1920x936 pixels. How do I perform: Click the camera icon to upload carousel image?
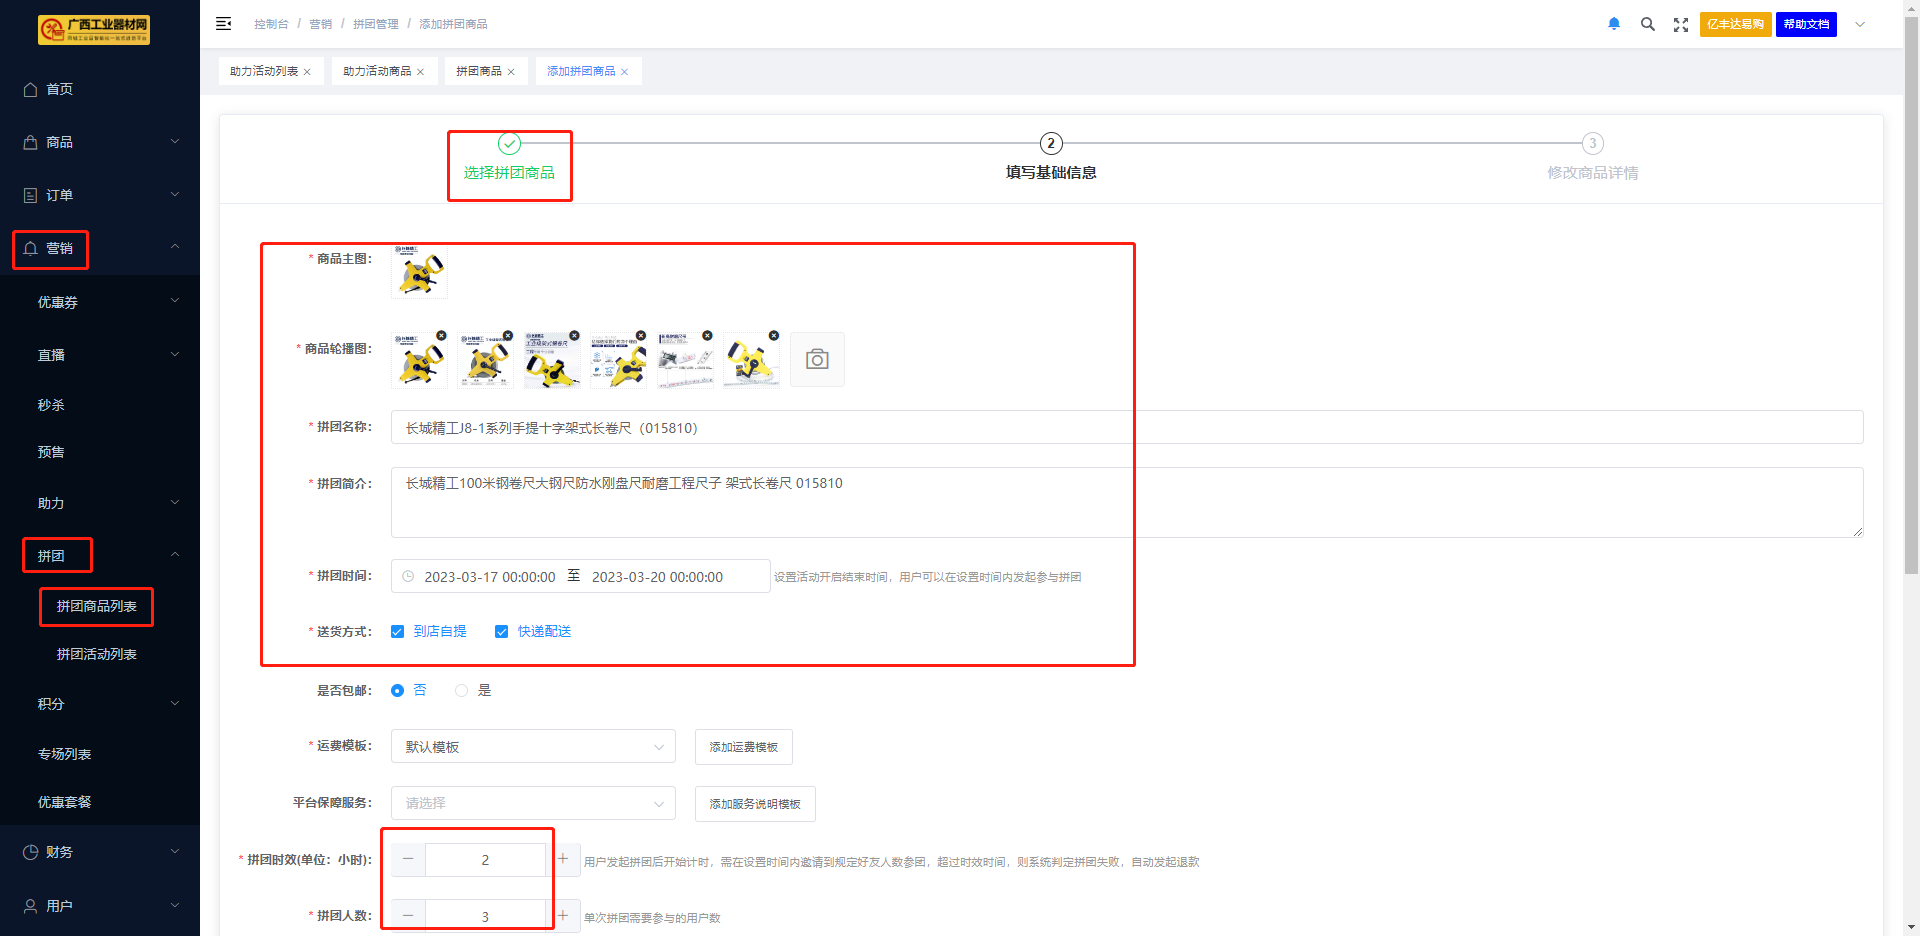[x=817, y=360]
